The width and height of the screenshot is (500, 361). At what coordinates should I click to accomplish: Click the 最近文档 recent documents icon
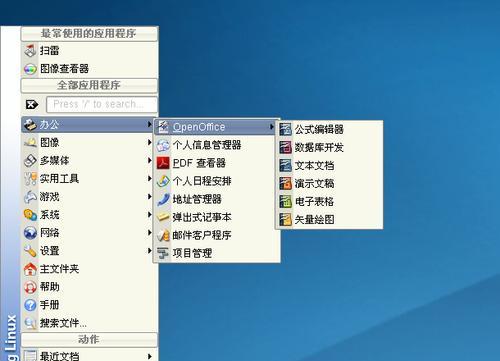coord(30,355)
